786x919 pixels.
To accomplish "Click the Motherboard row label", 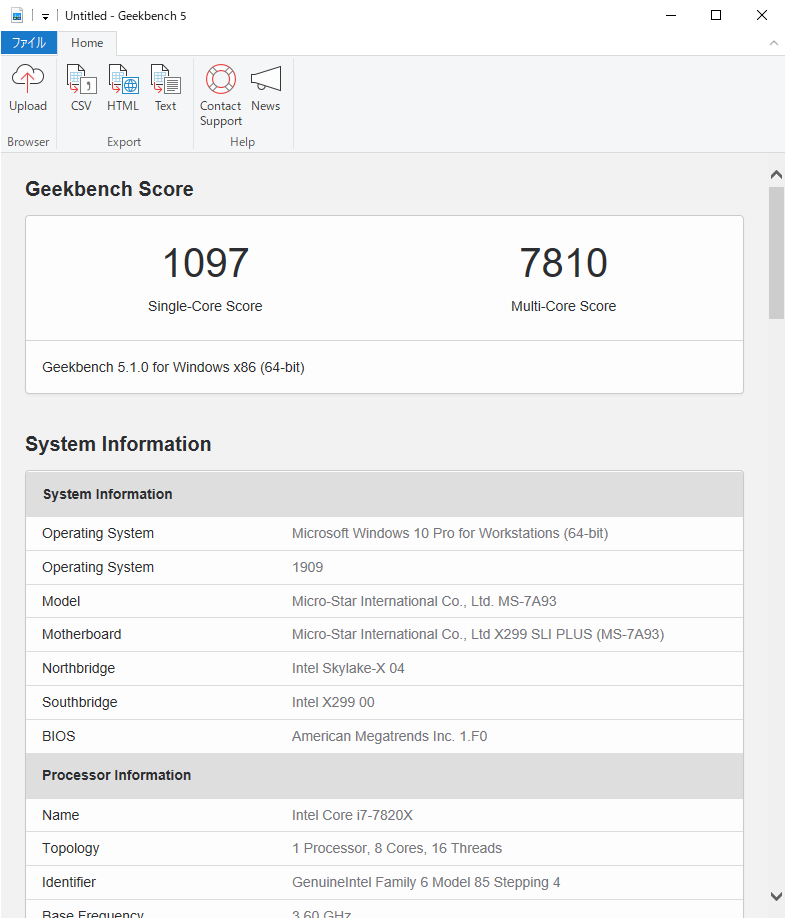I will point(81,635).
